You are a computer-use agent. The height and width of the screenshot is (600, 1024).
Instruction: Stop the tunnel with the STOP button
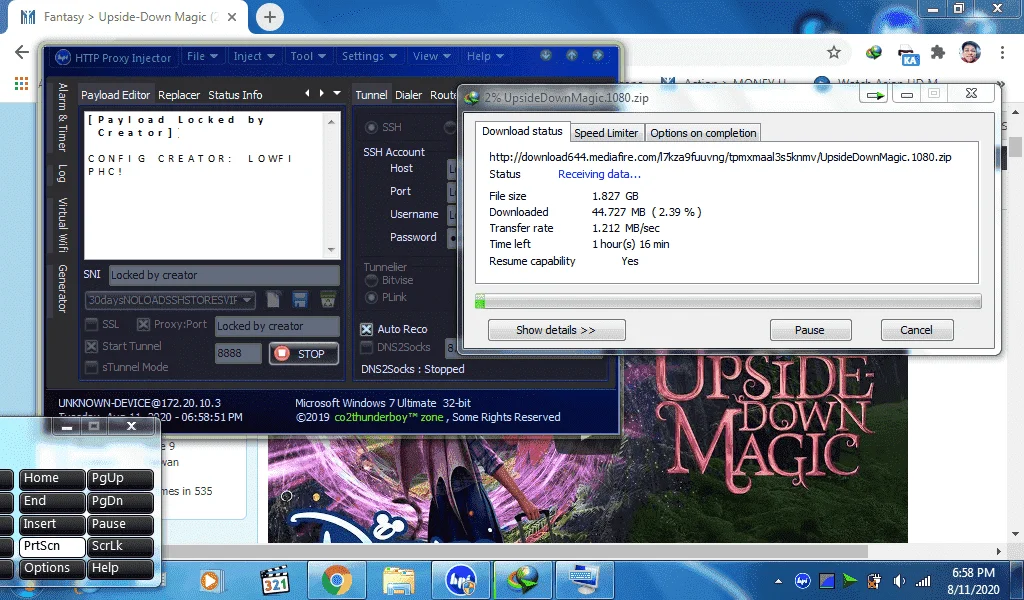coord(304,353)
